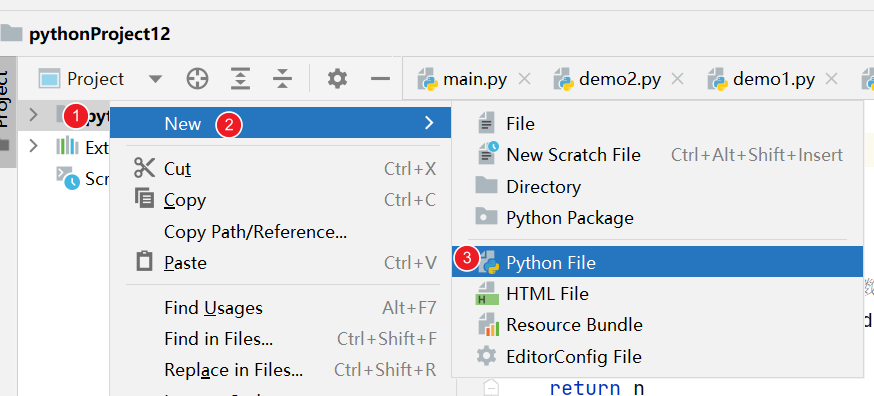Open the New submenu entry
Viewport: 874px width, 396px height.
280,123
